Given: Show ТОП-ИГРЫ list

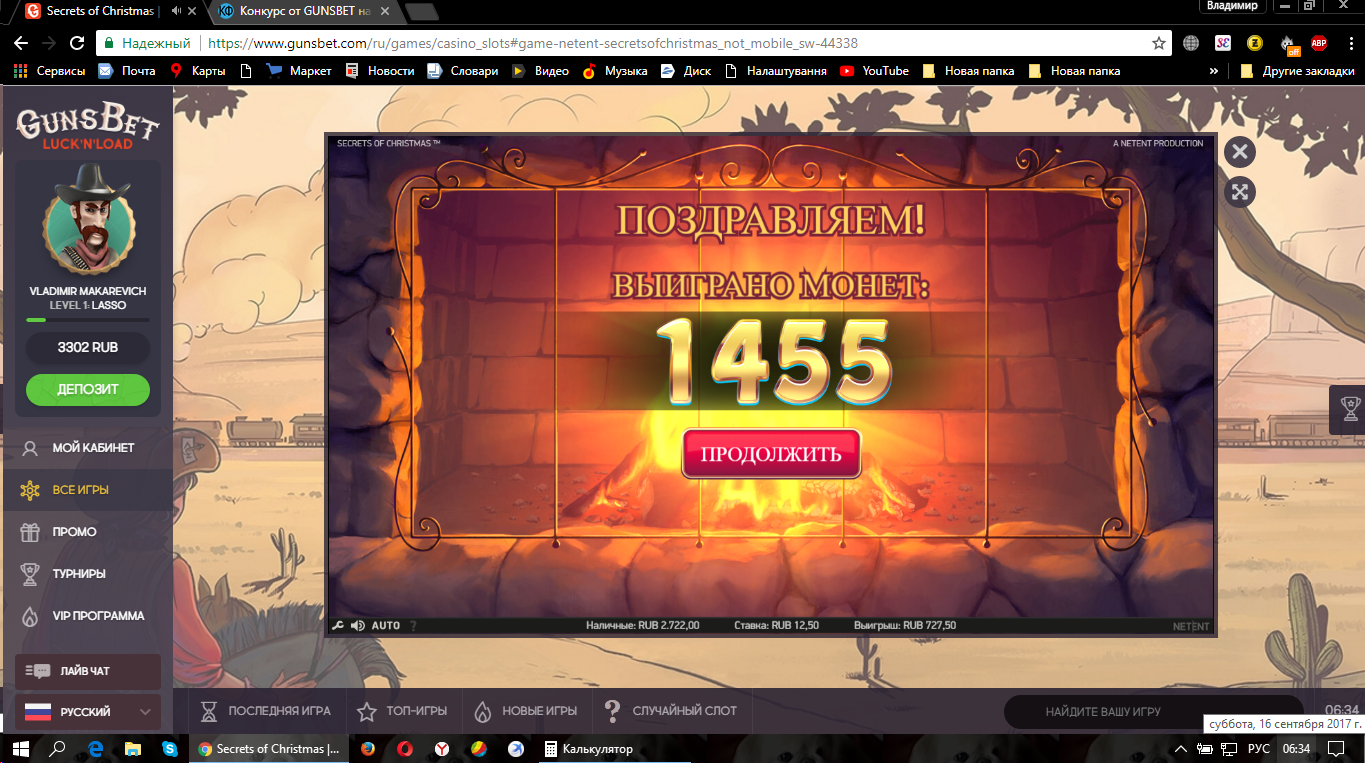Looking at the screenshot, I should coord(404,711).
